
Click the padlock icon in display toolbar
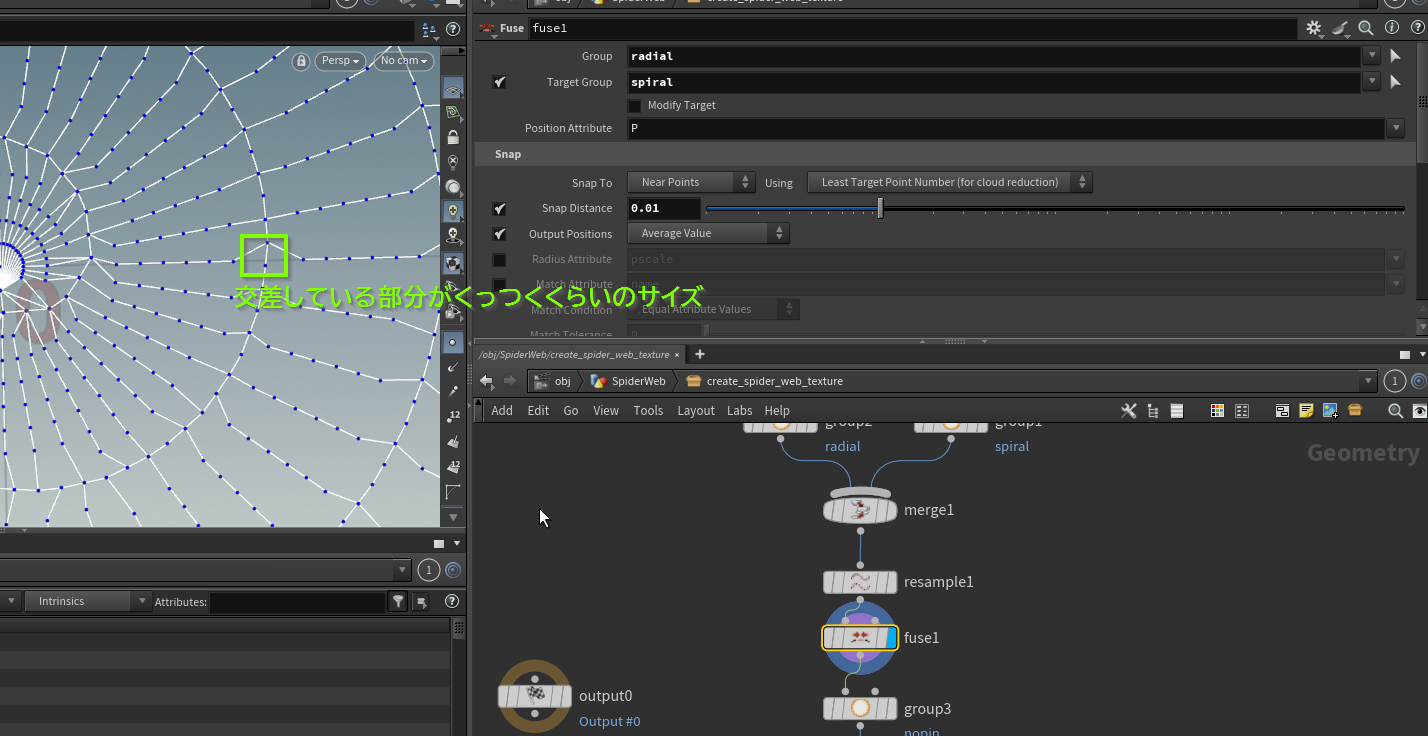(453, 137)
